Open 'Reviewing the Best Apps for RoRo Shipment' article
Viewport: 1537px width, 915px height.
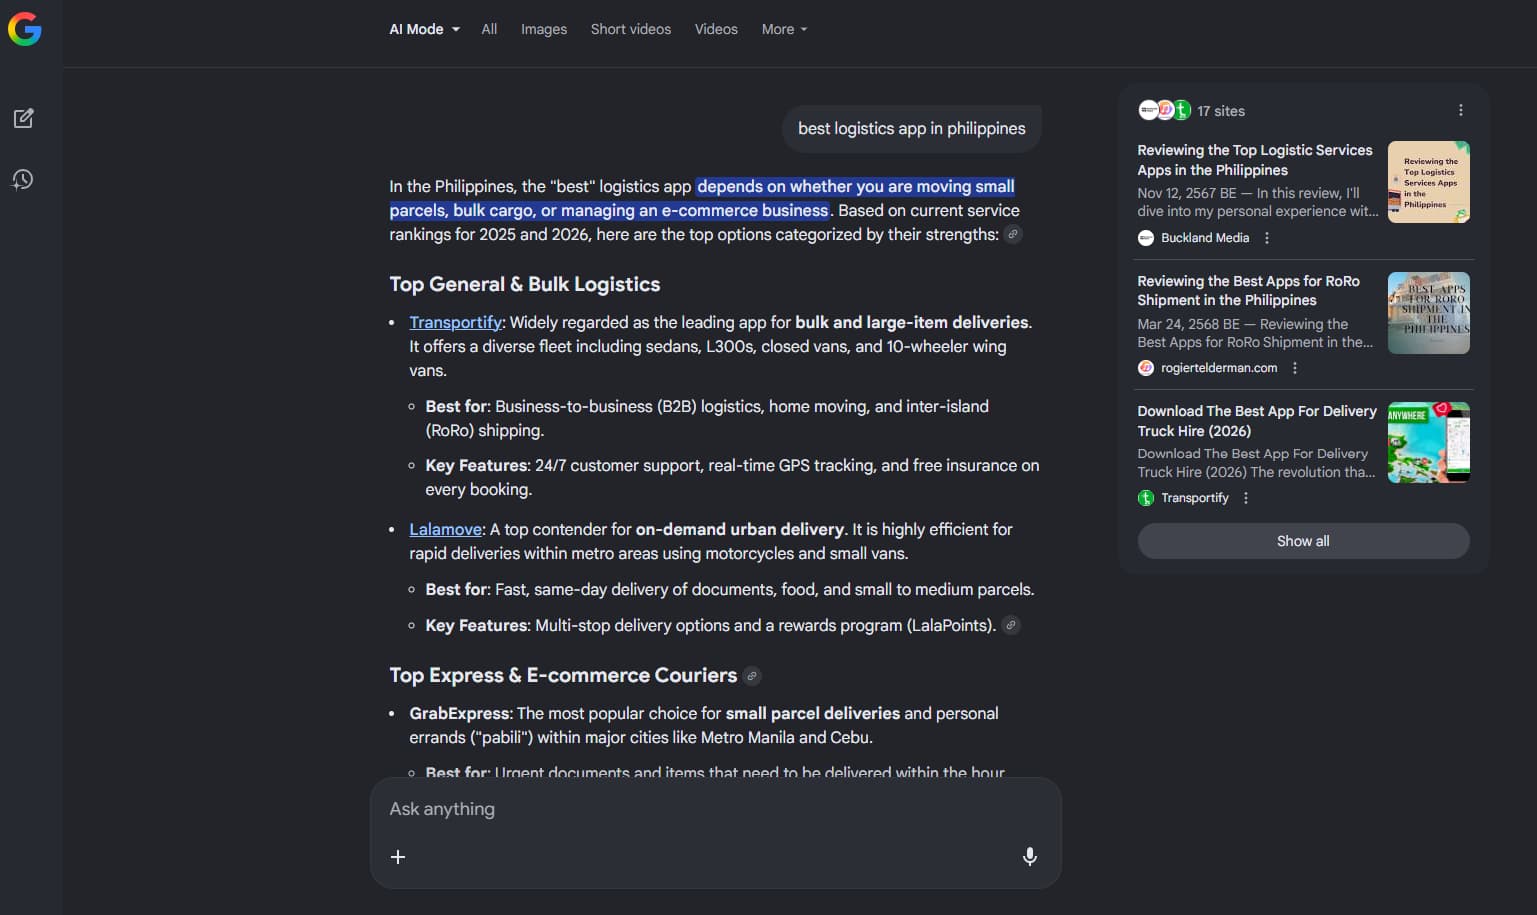(1248, 290)
